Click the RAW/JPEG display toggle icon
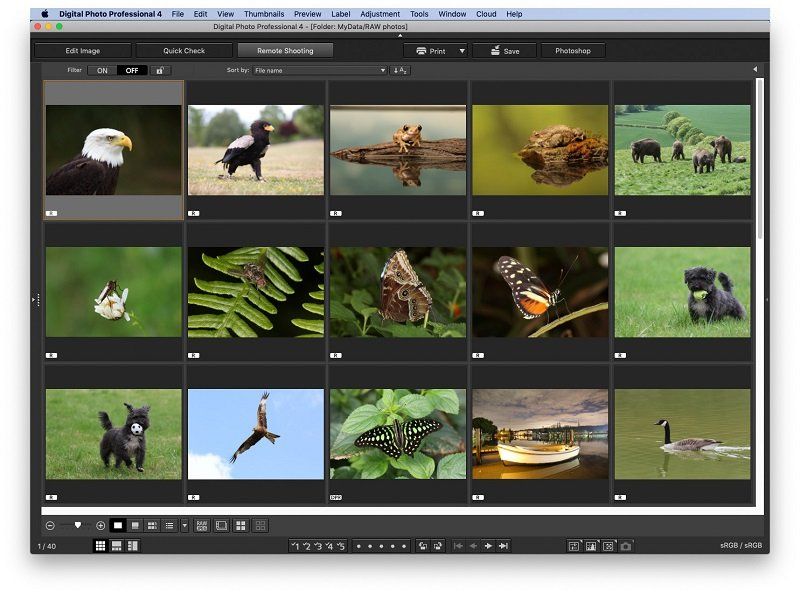 [x=201, y=523]
